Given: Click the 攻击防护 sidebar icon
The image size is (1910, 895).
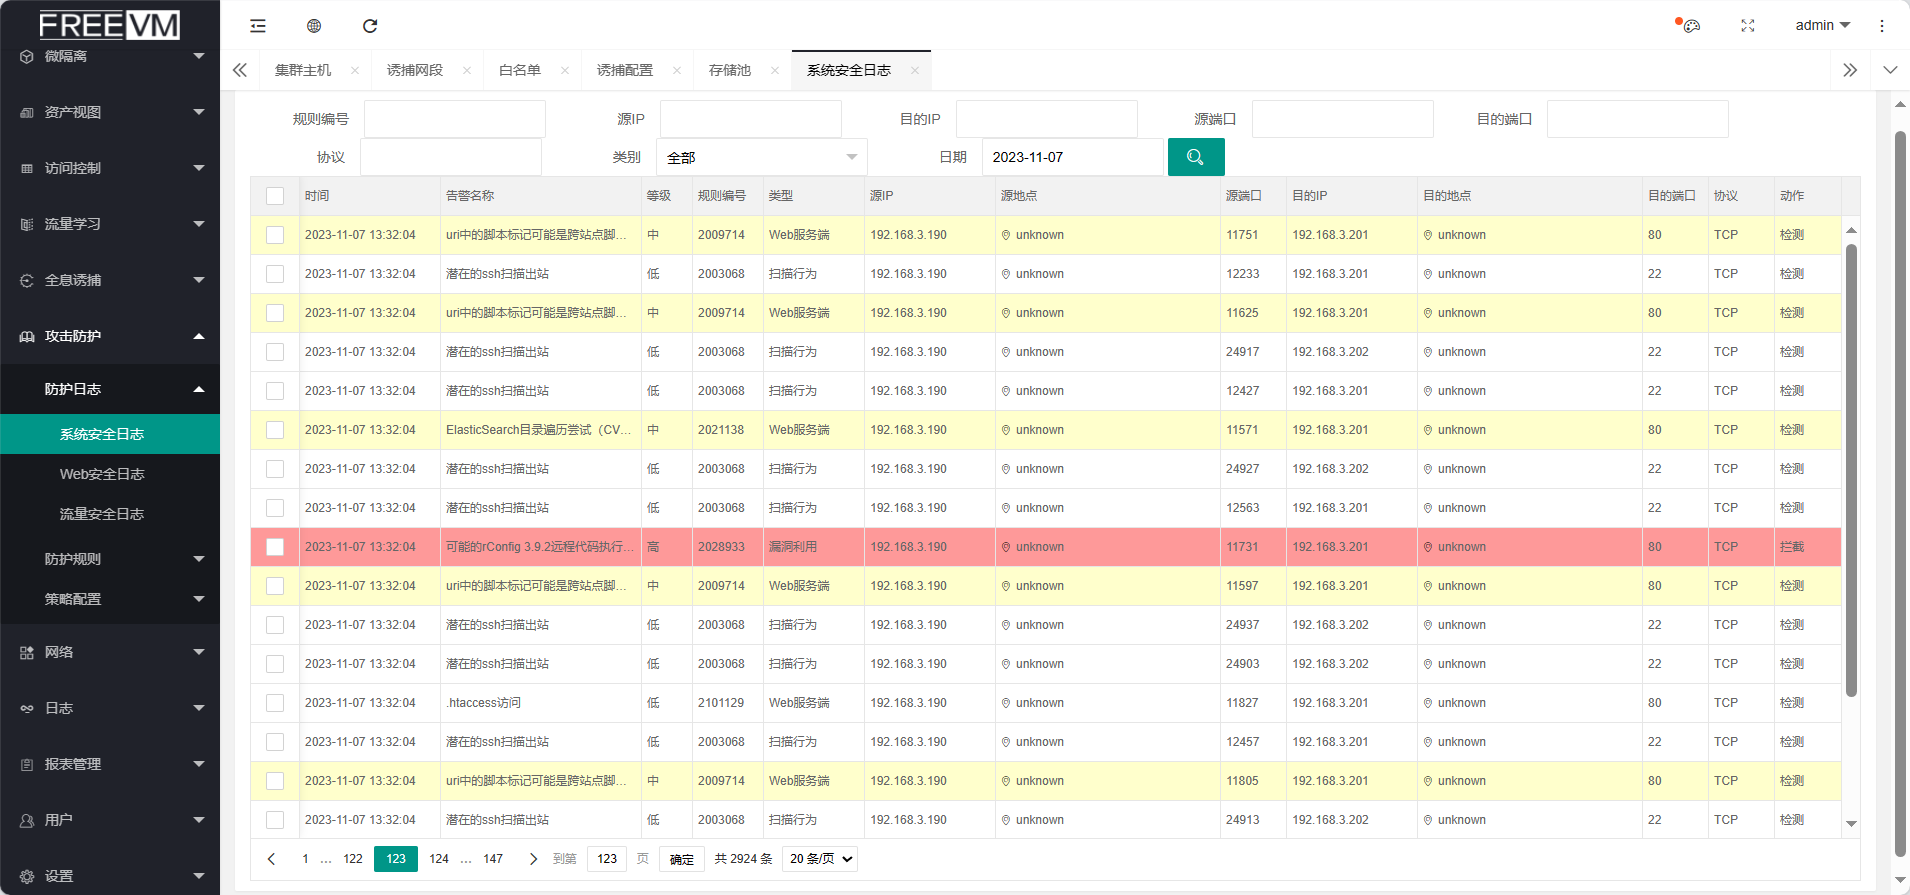Looking at the screenshot, I should (27, 336).
